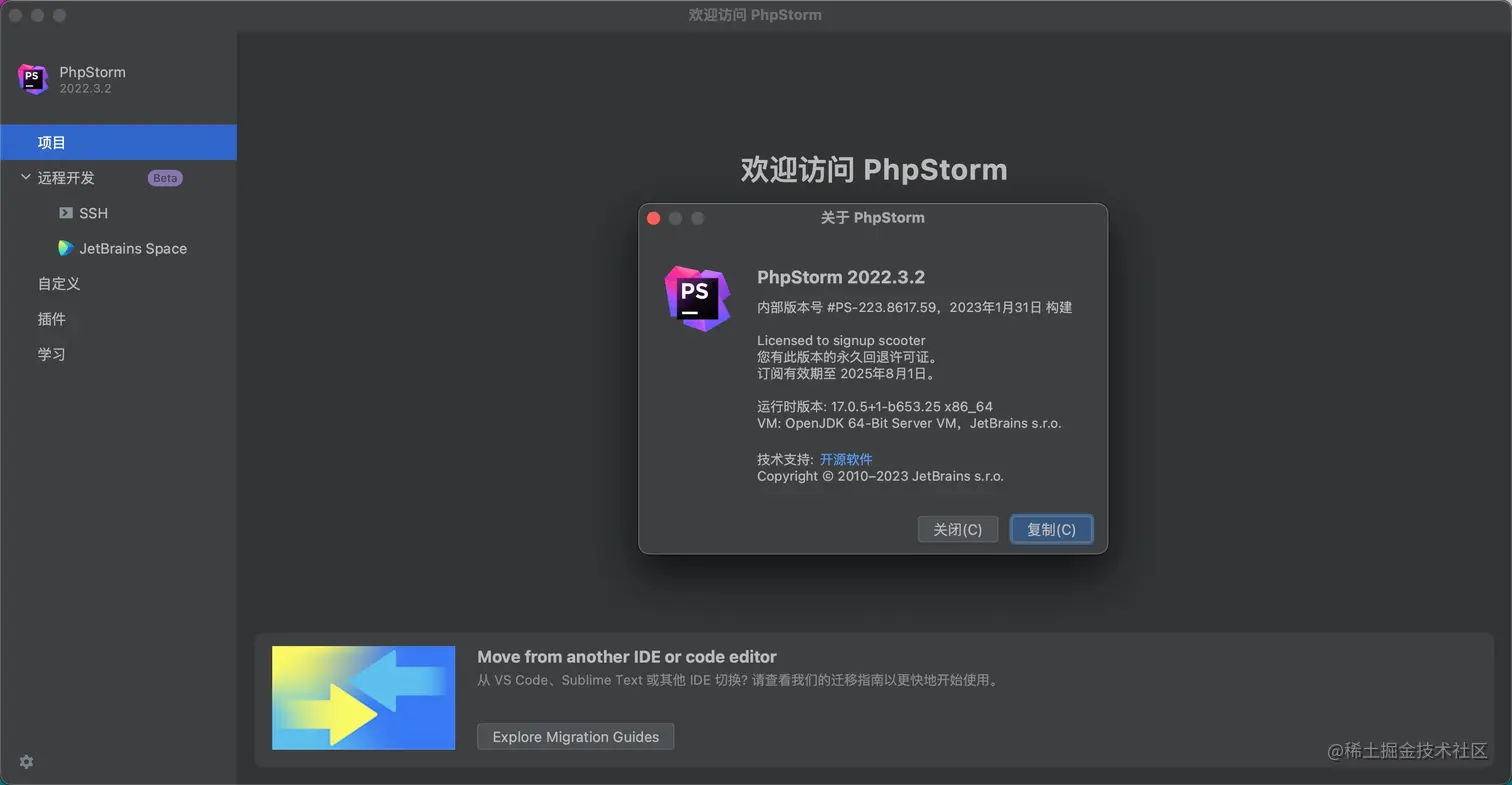Click Explore Migration Guides button
This screenshot has height=785, width=1512.
[x=575, y=737]
